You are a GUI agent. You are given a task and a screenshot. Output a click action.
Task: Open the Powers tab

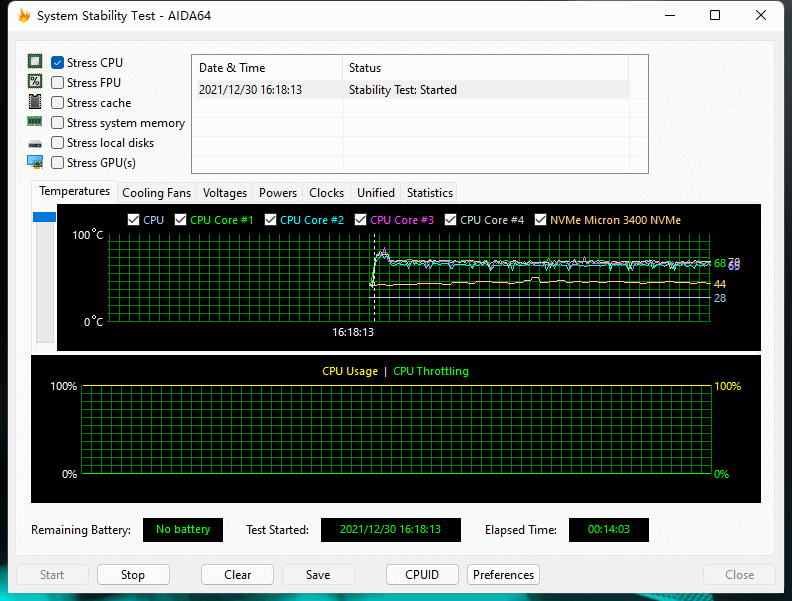click(x=278, y=193)
